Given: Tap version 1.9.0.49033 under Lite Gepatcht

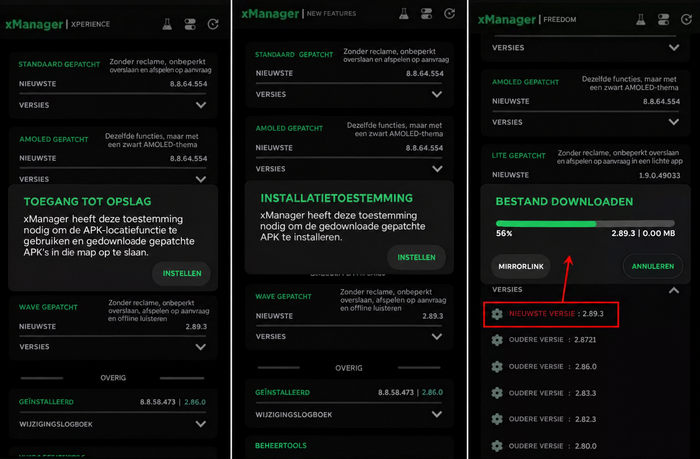Looking at the screenshot, I should click(659, 175).
